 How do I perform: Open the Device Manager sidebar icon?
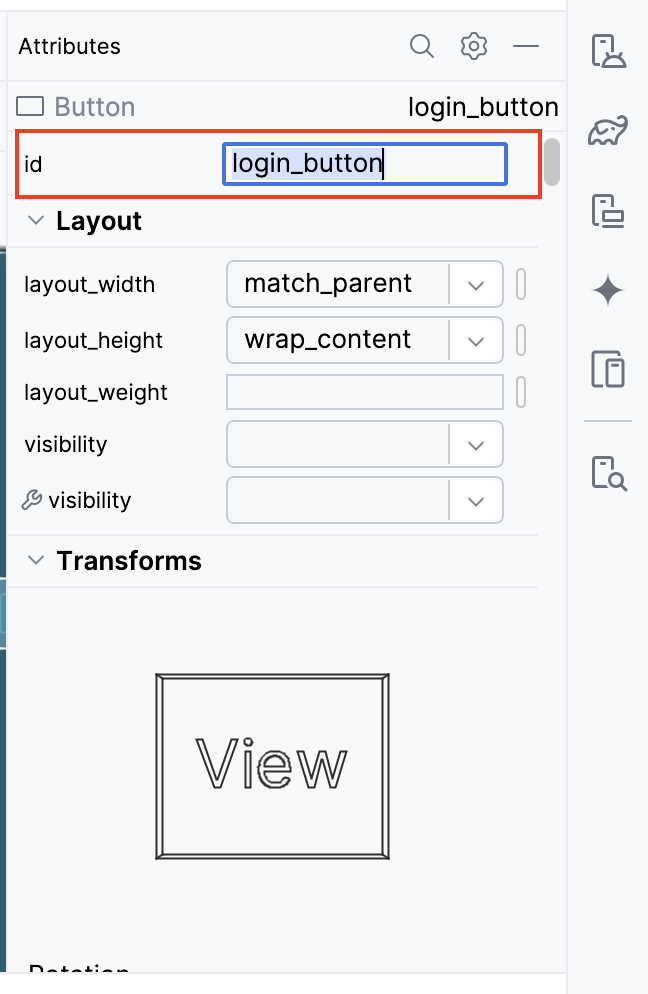(608, 210)
